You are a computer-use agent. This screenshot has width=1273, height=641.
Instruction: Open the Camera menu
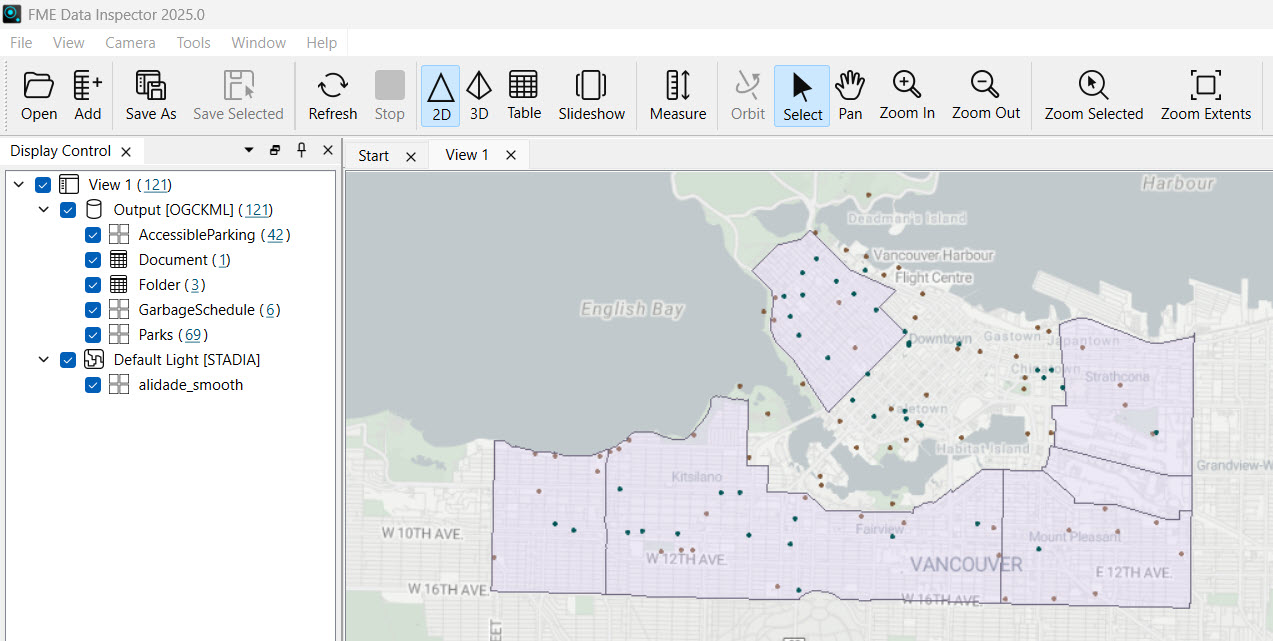pos(130,43)
